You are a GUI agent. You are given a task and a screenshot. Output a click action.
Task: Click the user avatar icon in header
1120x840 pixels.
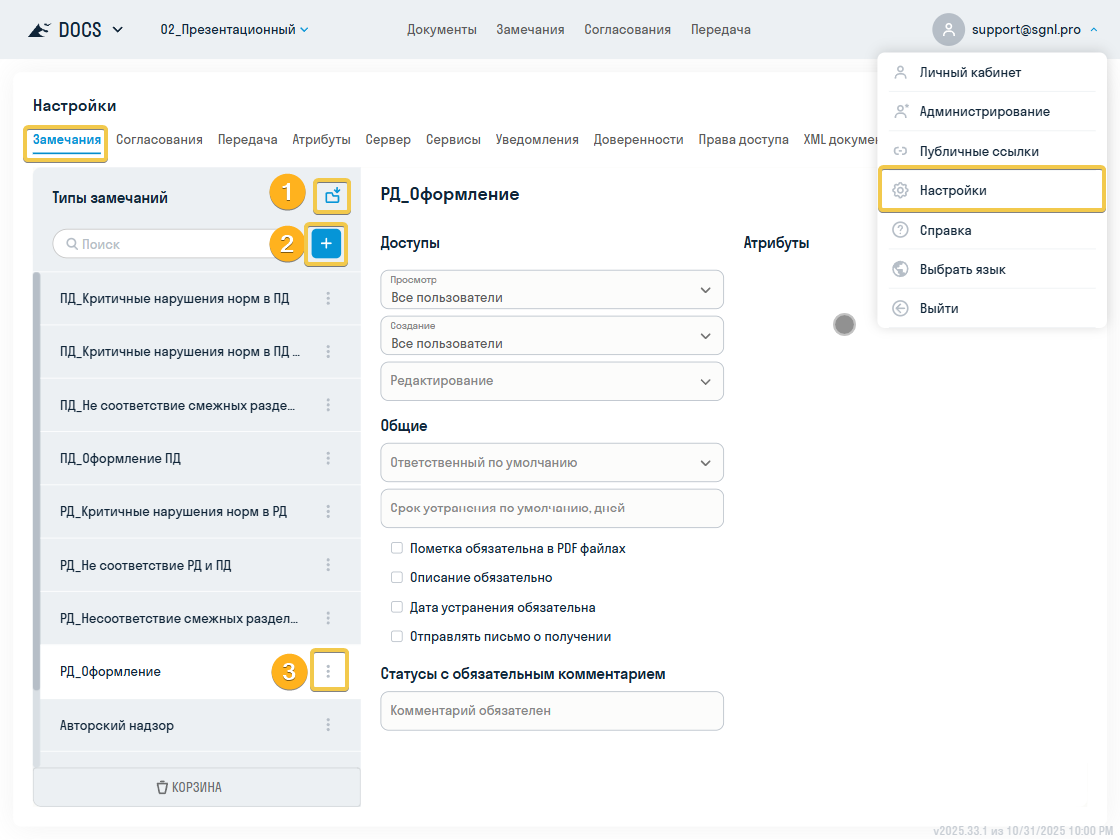[948, 29]
